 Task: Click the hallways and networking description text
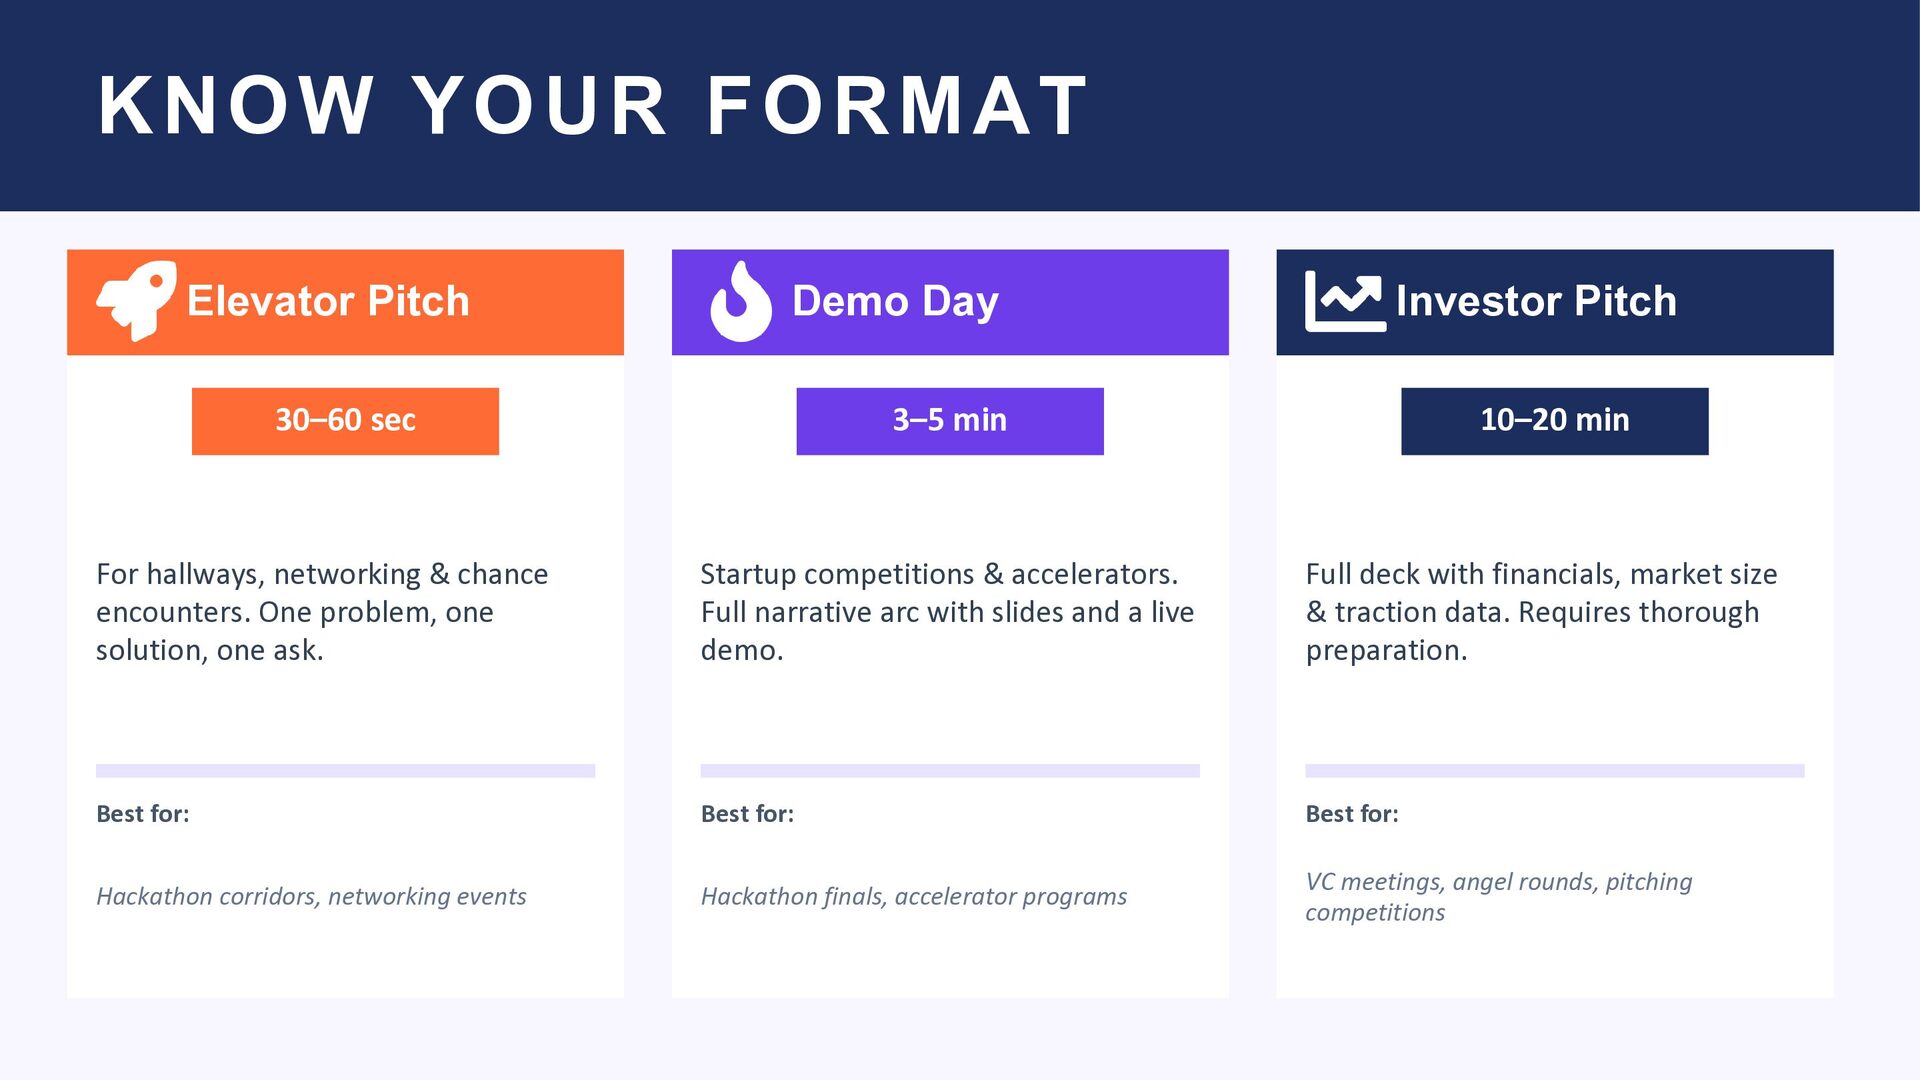point(322,612)
